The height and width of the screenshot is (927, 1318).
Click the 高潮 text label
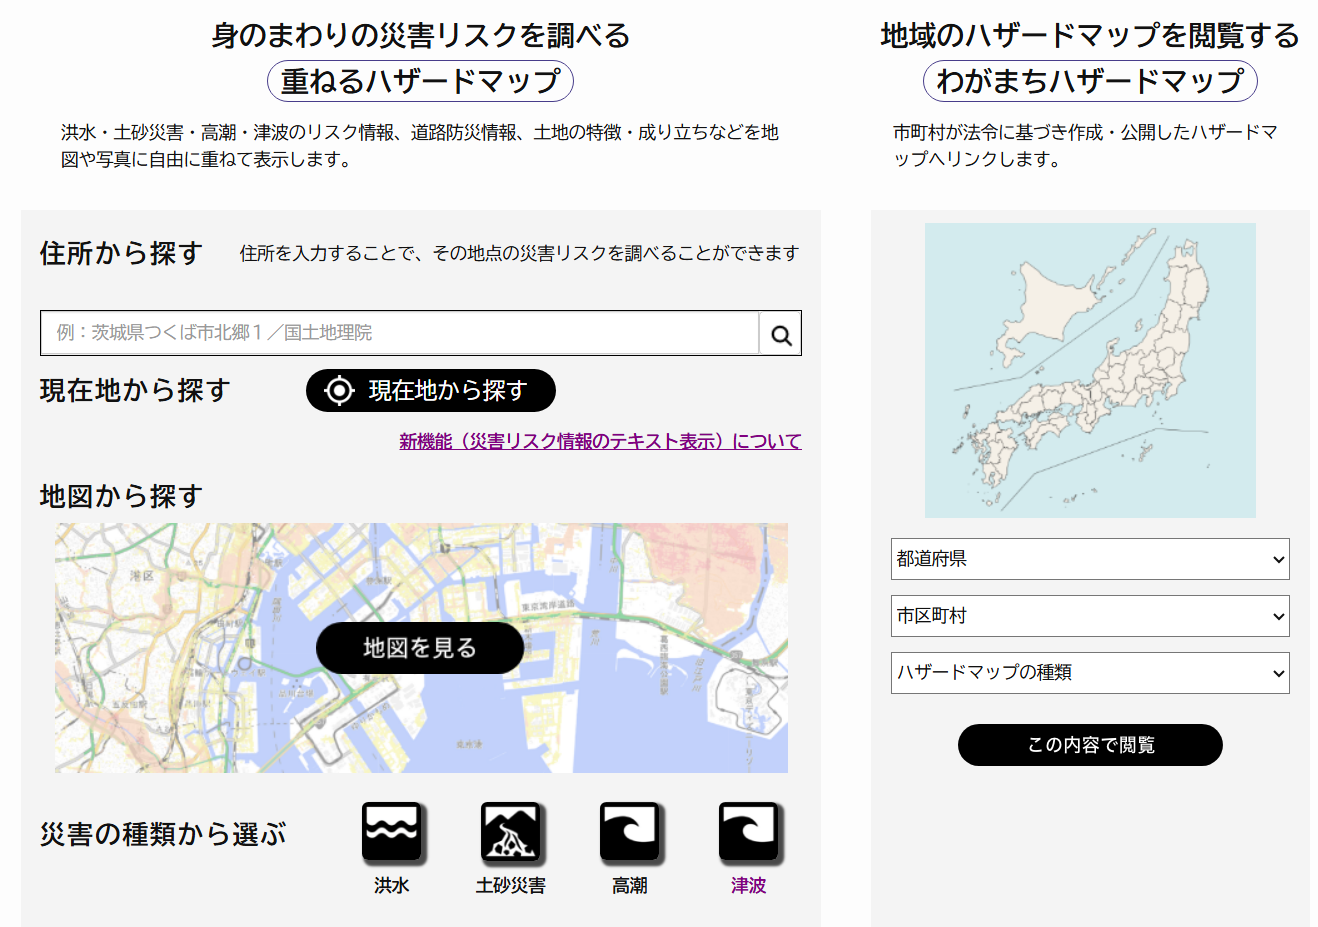(630, 885)
